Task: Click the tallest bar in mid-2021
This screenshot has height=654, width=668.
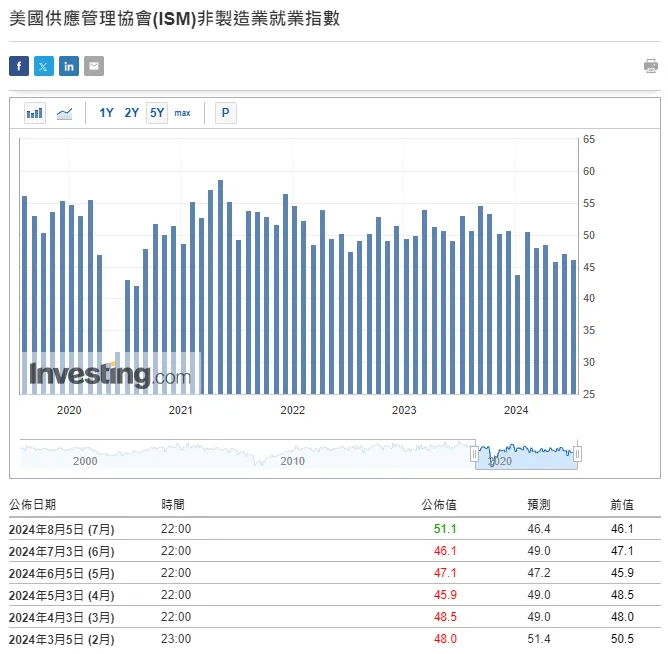Action: [x=220, y=287]
